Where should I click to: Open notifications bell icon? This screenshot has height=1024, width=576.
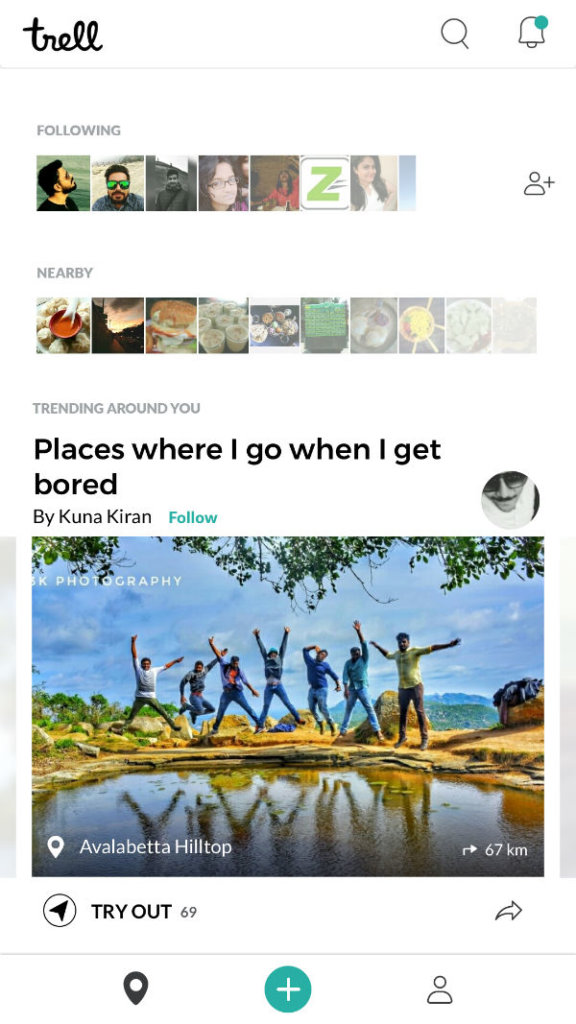click(532, 32)
